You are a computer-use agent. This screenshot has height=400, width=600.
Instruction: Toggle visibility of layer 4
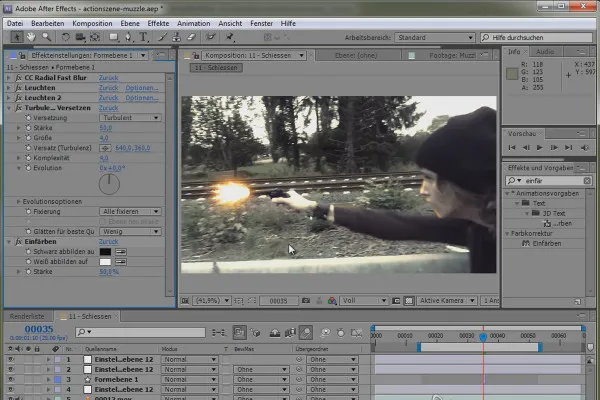click(11, 389)
